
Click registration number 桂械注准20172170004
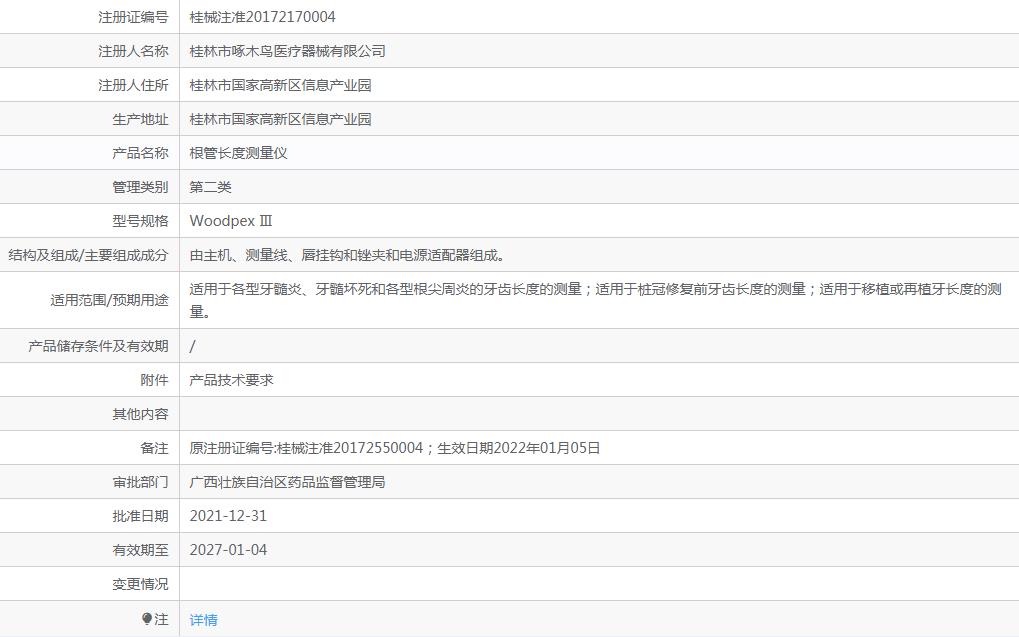coord(262,17)
